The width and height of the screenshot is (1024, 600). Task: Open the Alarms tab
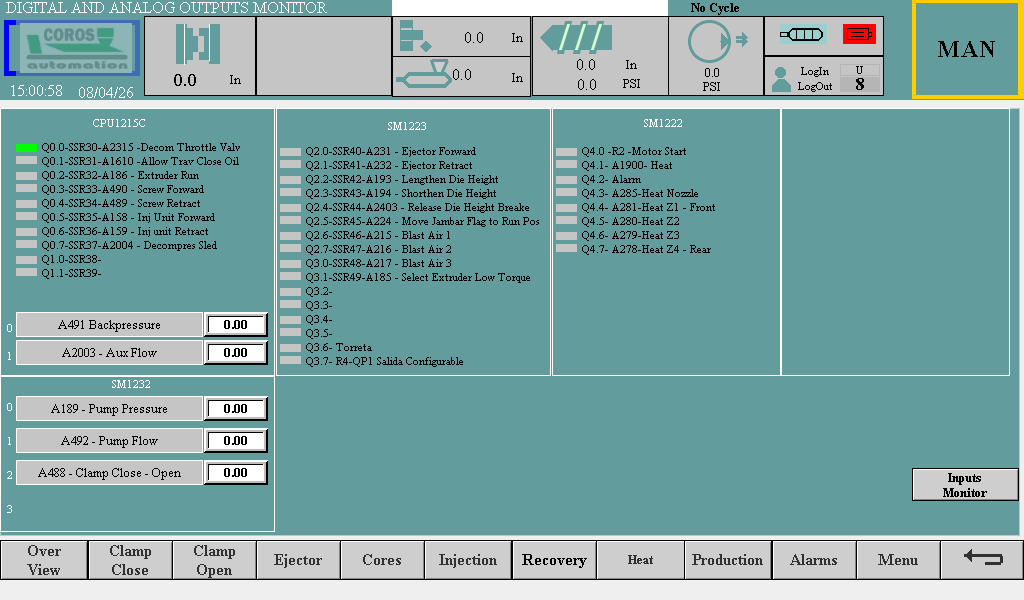(813, 560)
